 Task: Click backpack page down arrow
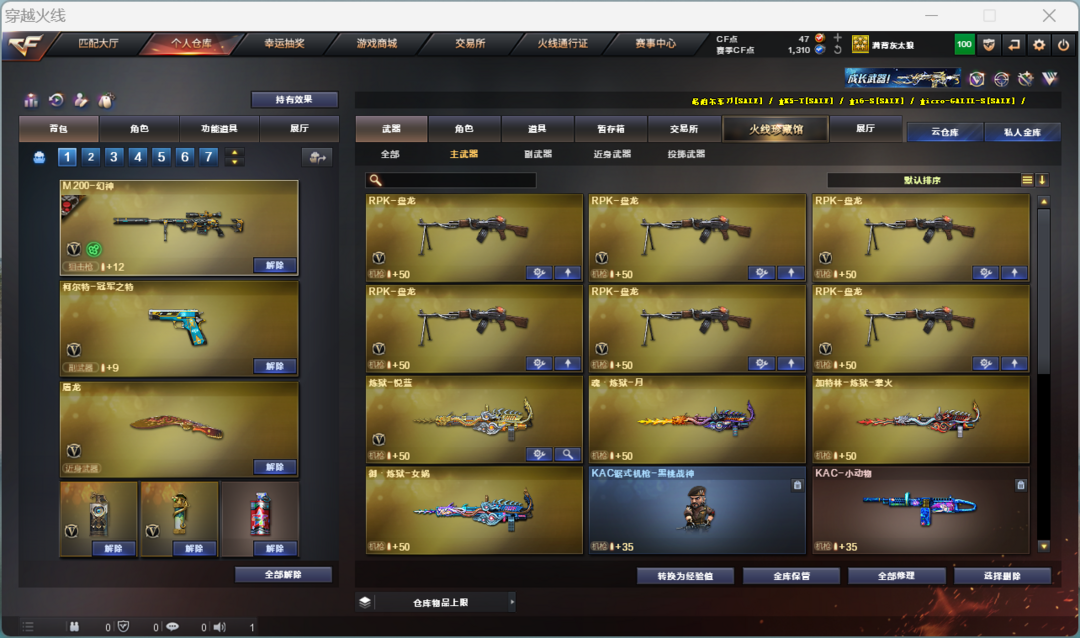235,162
